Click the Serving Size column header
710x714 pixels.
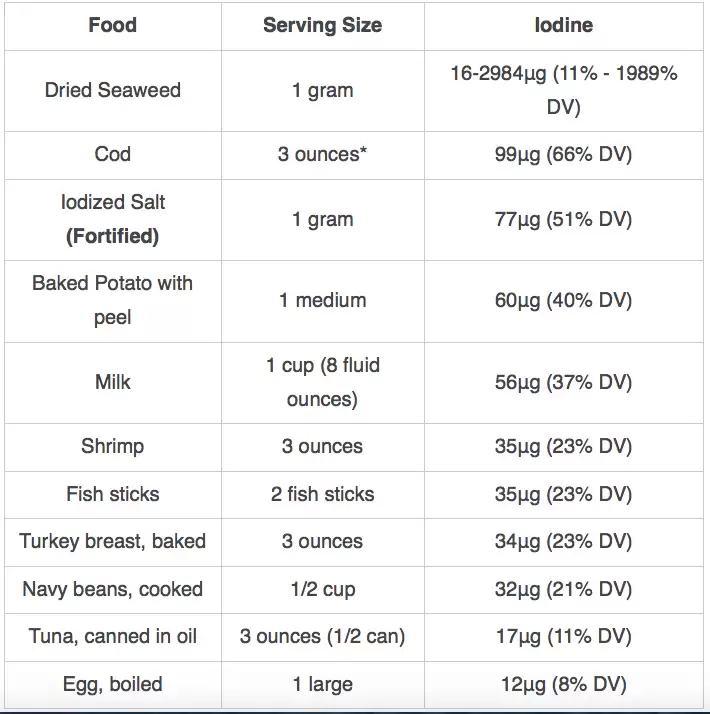(322, 25)
